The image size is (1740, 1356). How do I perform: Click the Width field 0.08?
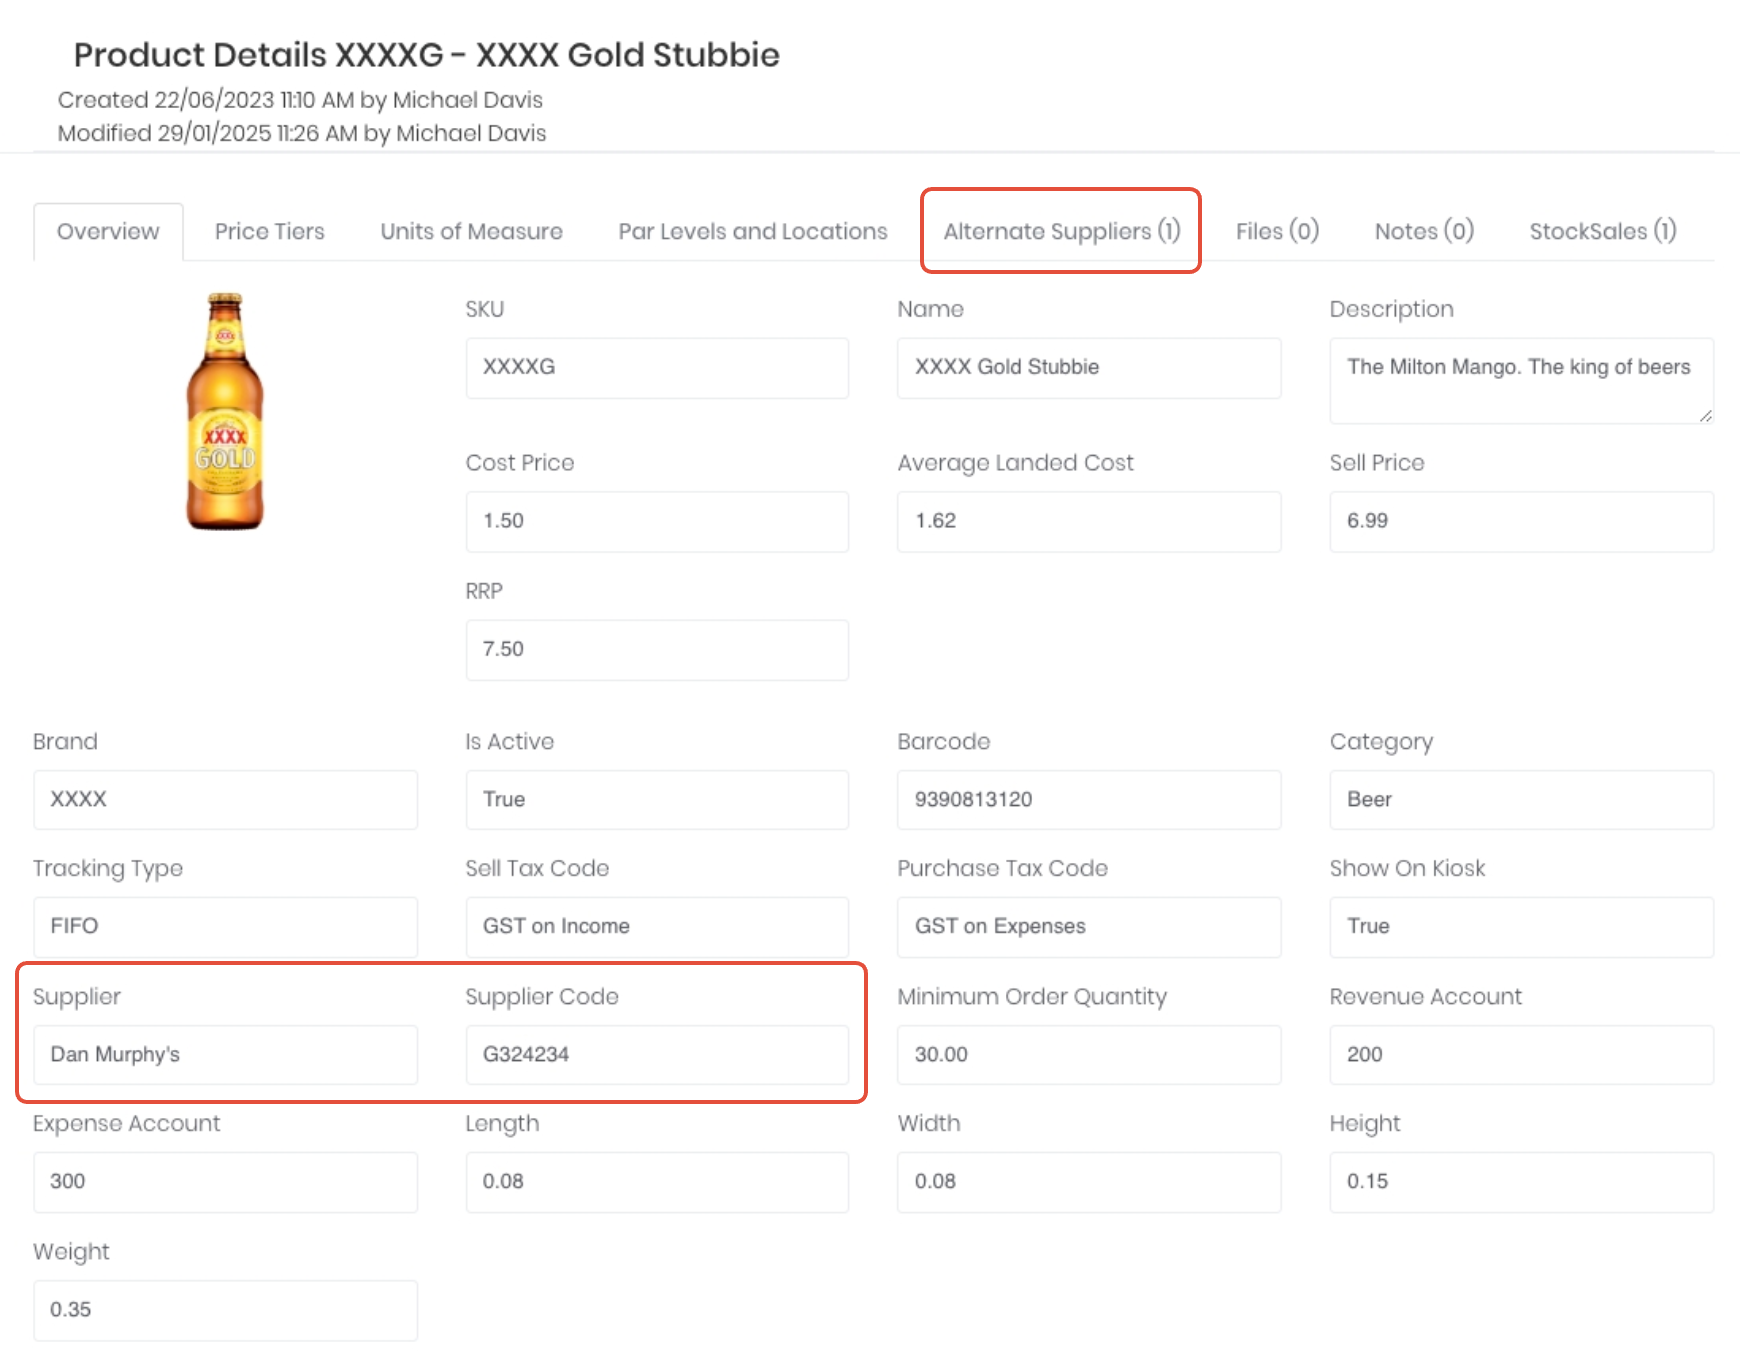pyautogui.click(x=1089, y=1182)
